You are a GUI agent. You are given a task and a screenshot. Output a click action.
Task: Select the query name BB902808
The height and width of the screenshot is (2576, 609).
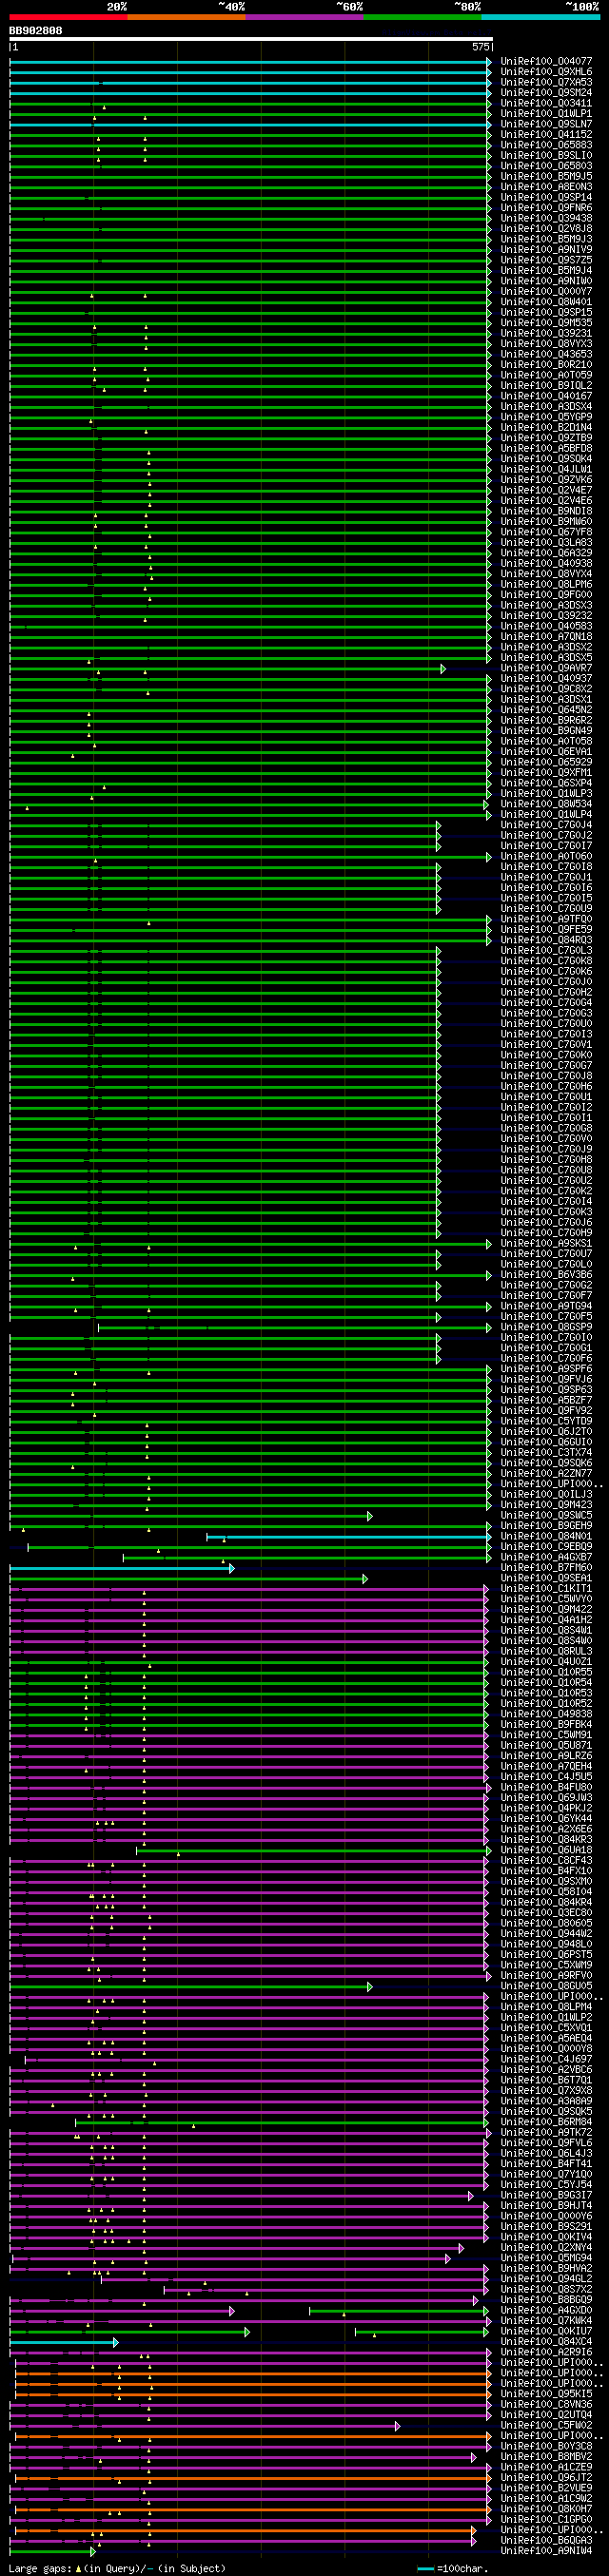(x=36, y=31)
